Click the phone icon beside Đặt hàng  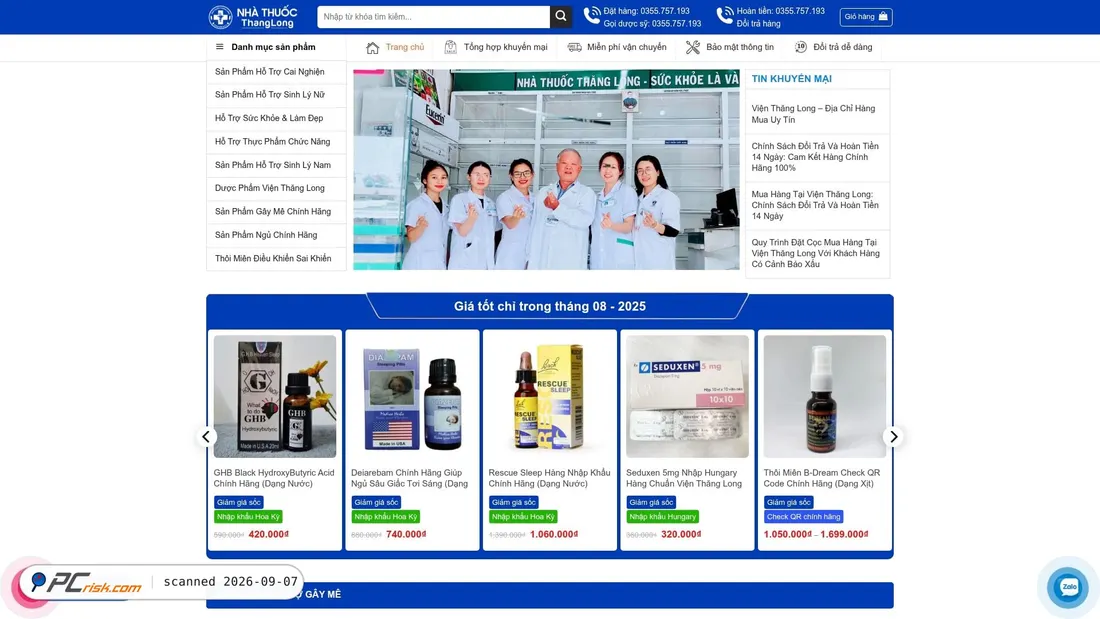click(592, 15)
